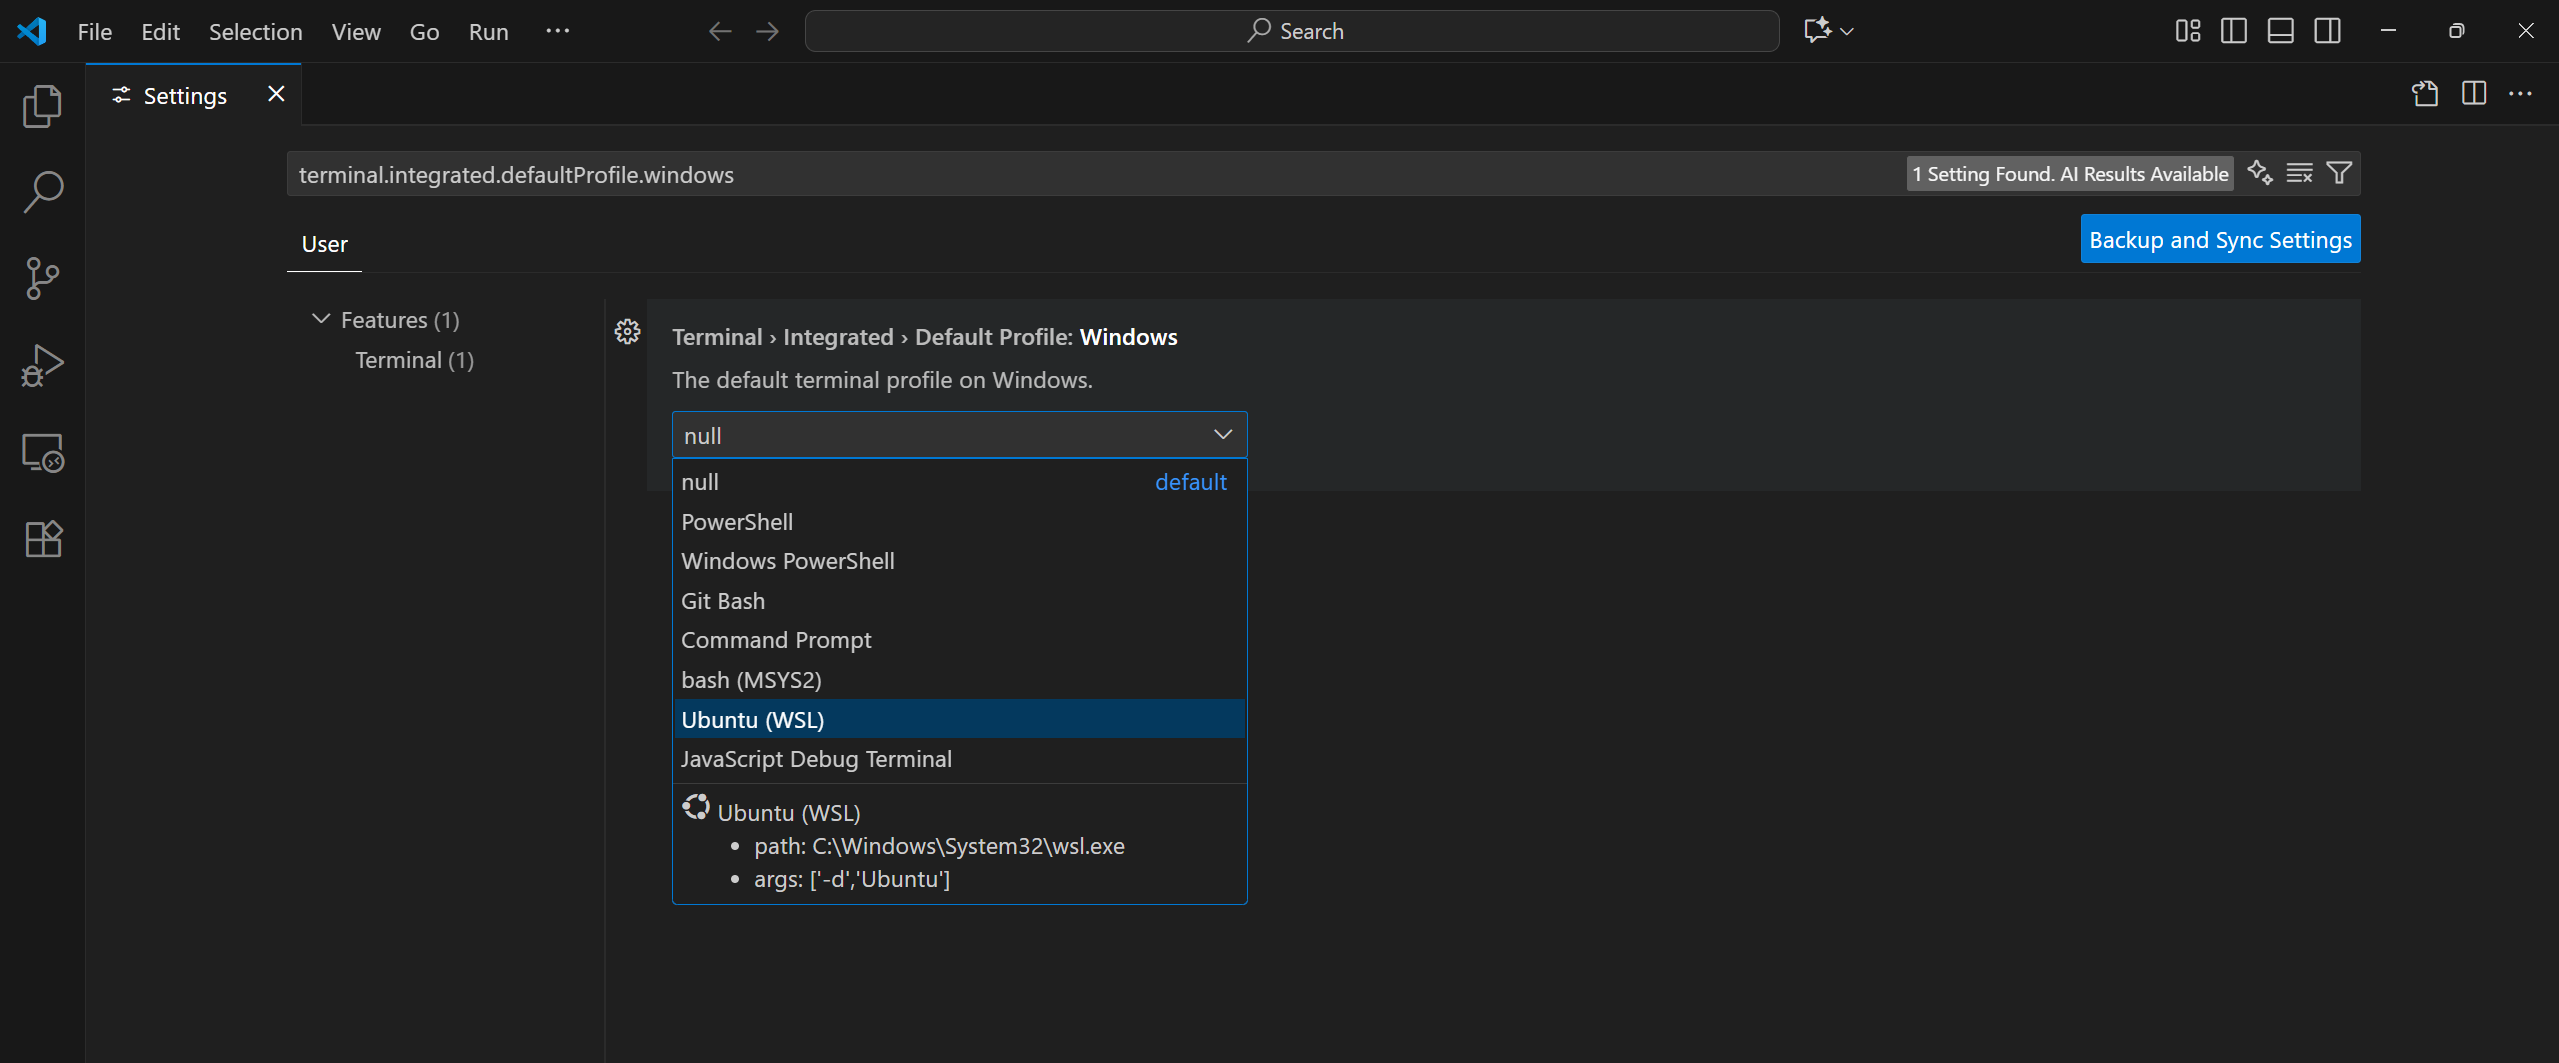2559x1063 pixels.
Task: Open the Extensions view
Action: coord(42,540)
